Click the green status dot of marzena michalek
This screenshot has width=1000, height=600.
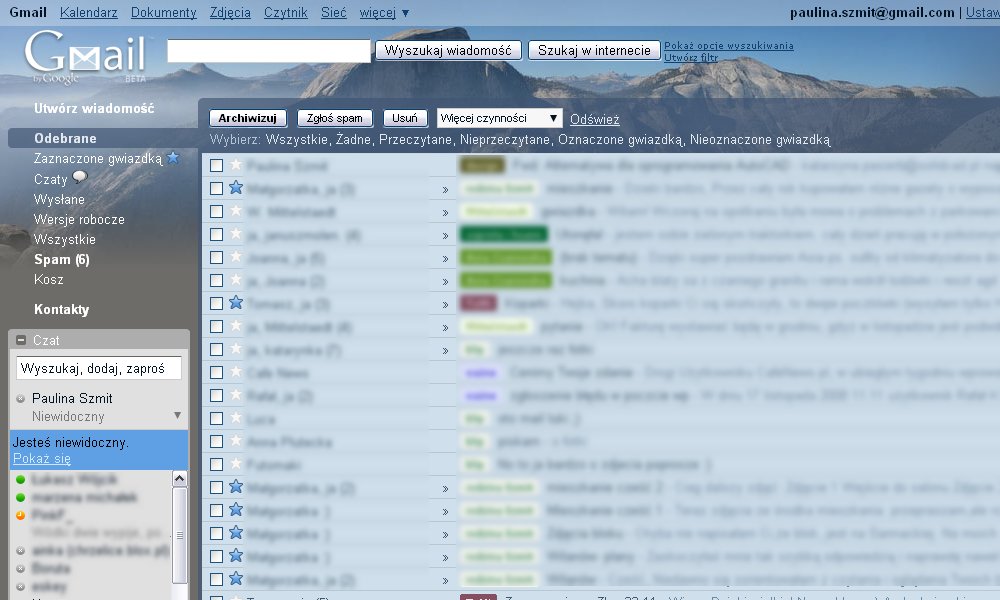20,497
